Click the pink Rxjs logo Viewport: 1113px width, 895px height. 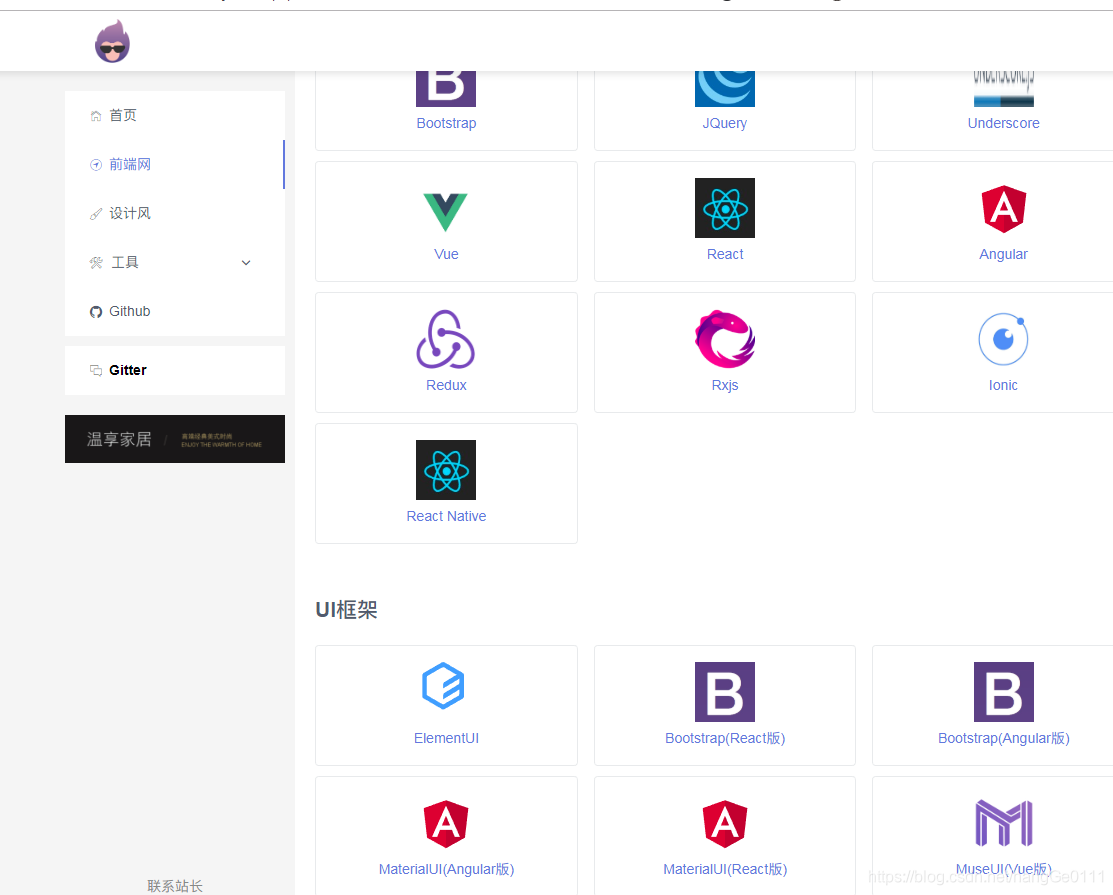pyautogui.click(x=725, y=339)
